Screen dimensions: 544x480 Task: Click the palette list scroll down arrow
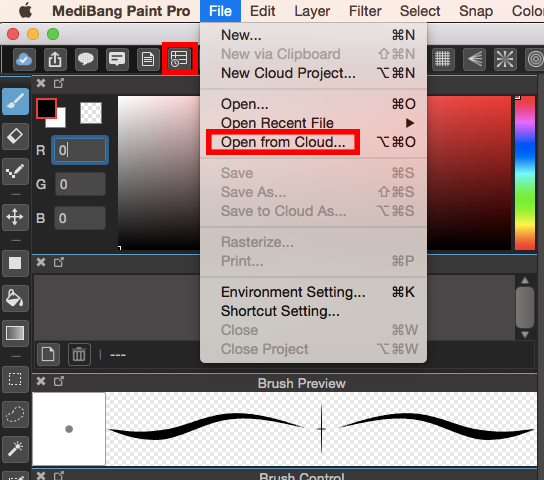coord(525,335)
